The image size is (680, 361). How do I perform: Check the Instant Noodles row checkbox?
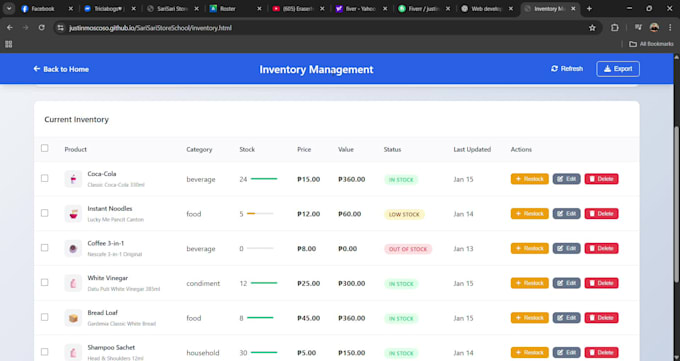(45, 213)
